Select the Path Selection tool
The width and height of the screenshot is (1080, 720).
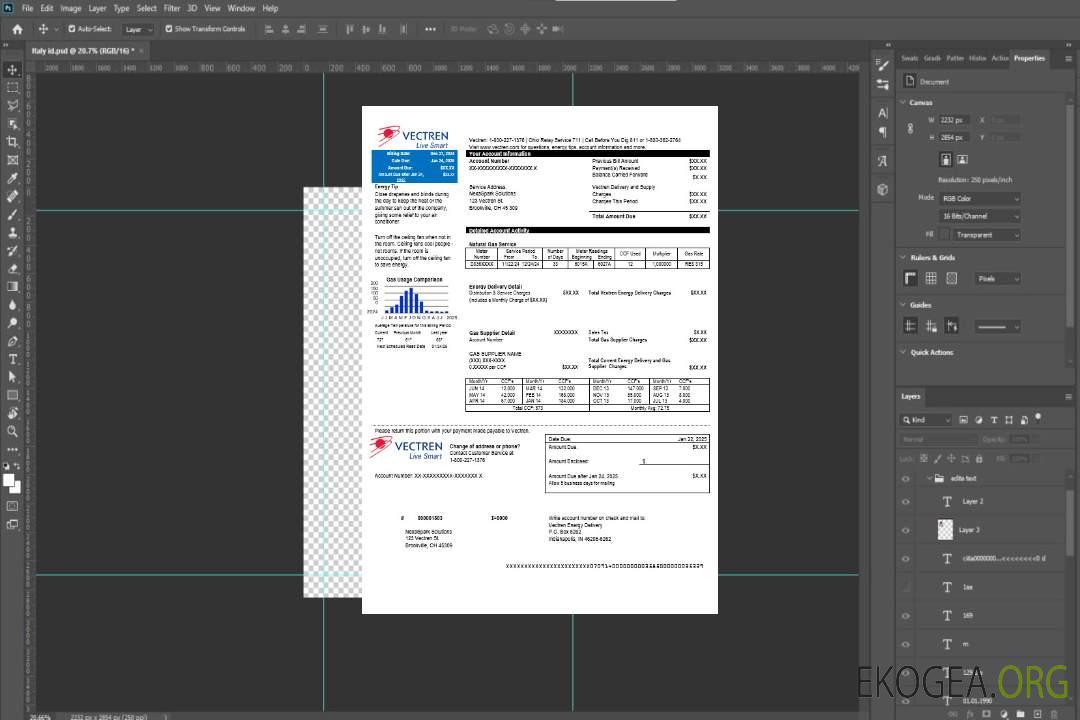click(x=12, y=377)
